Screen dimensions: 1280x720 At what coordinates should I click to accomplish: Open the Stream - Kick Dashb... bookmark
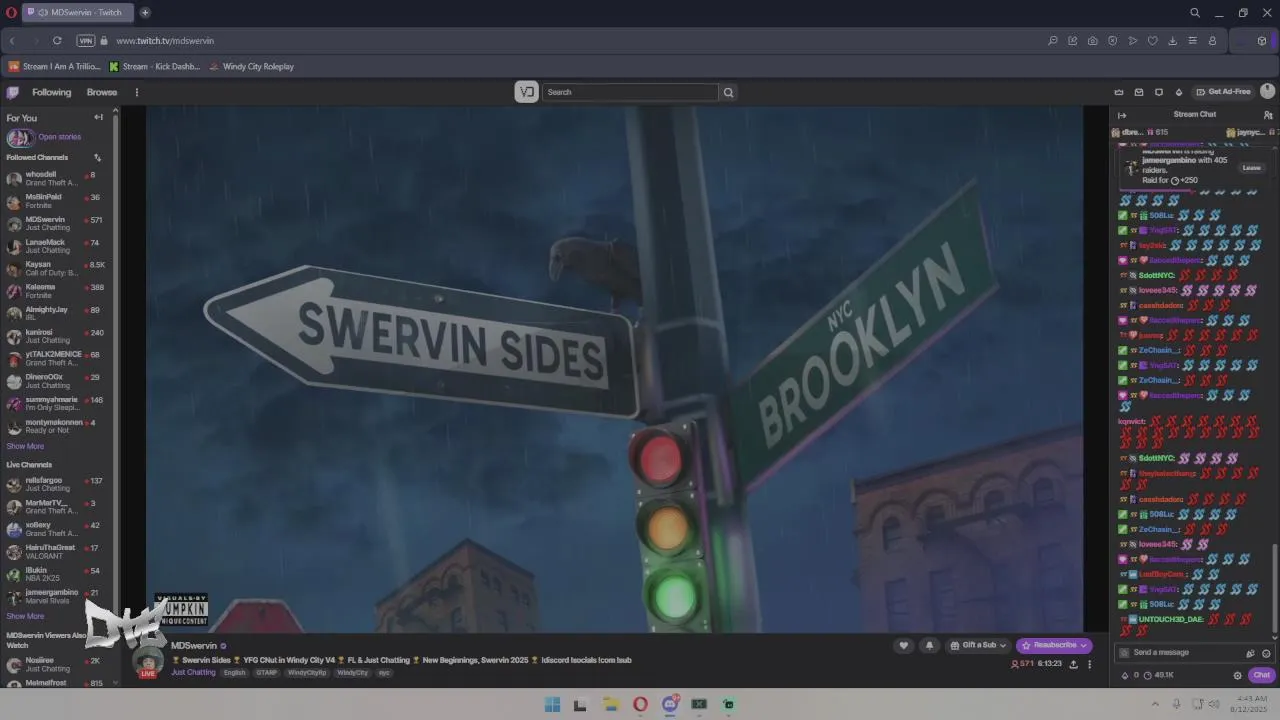click(x=155, y=67)
